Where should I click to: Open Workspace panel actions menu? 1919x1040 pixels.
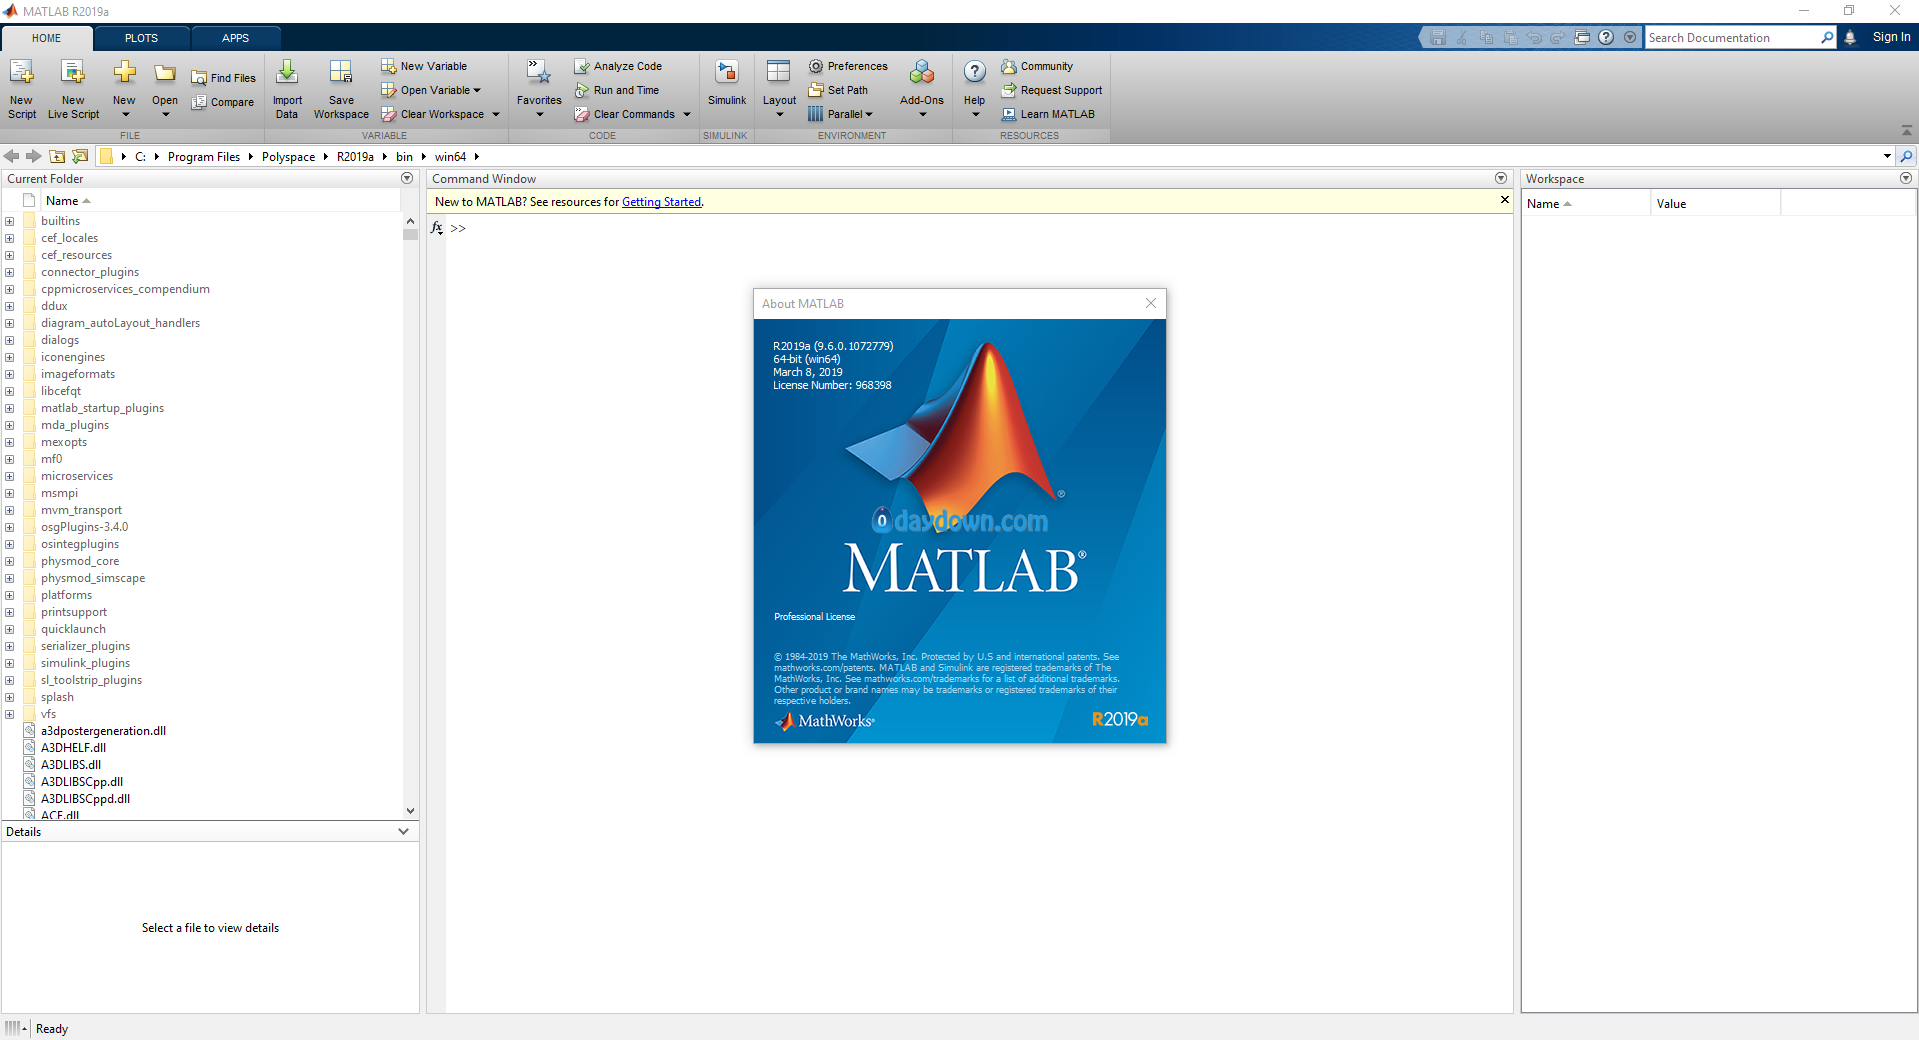(1906, 178)
